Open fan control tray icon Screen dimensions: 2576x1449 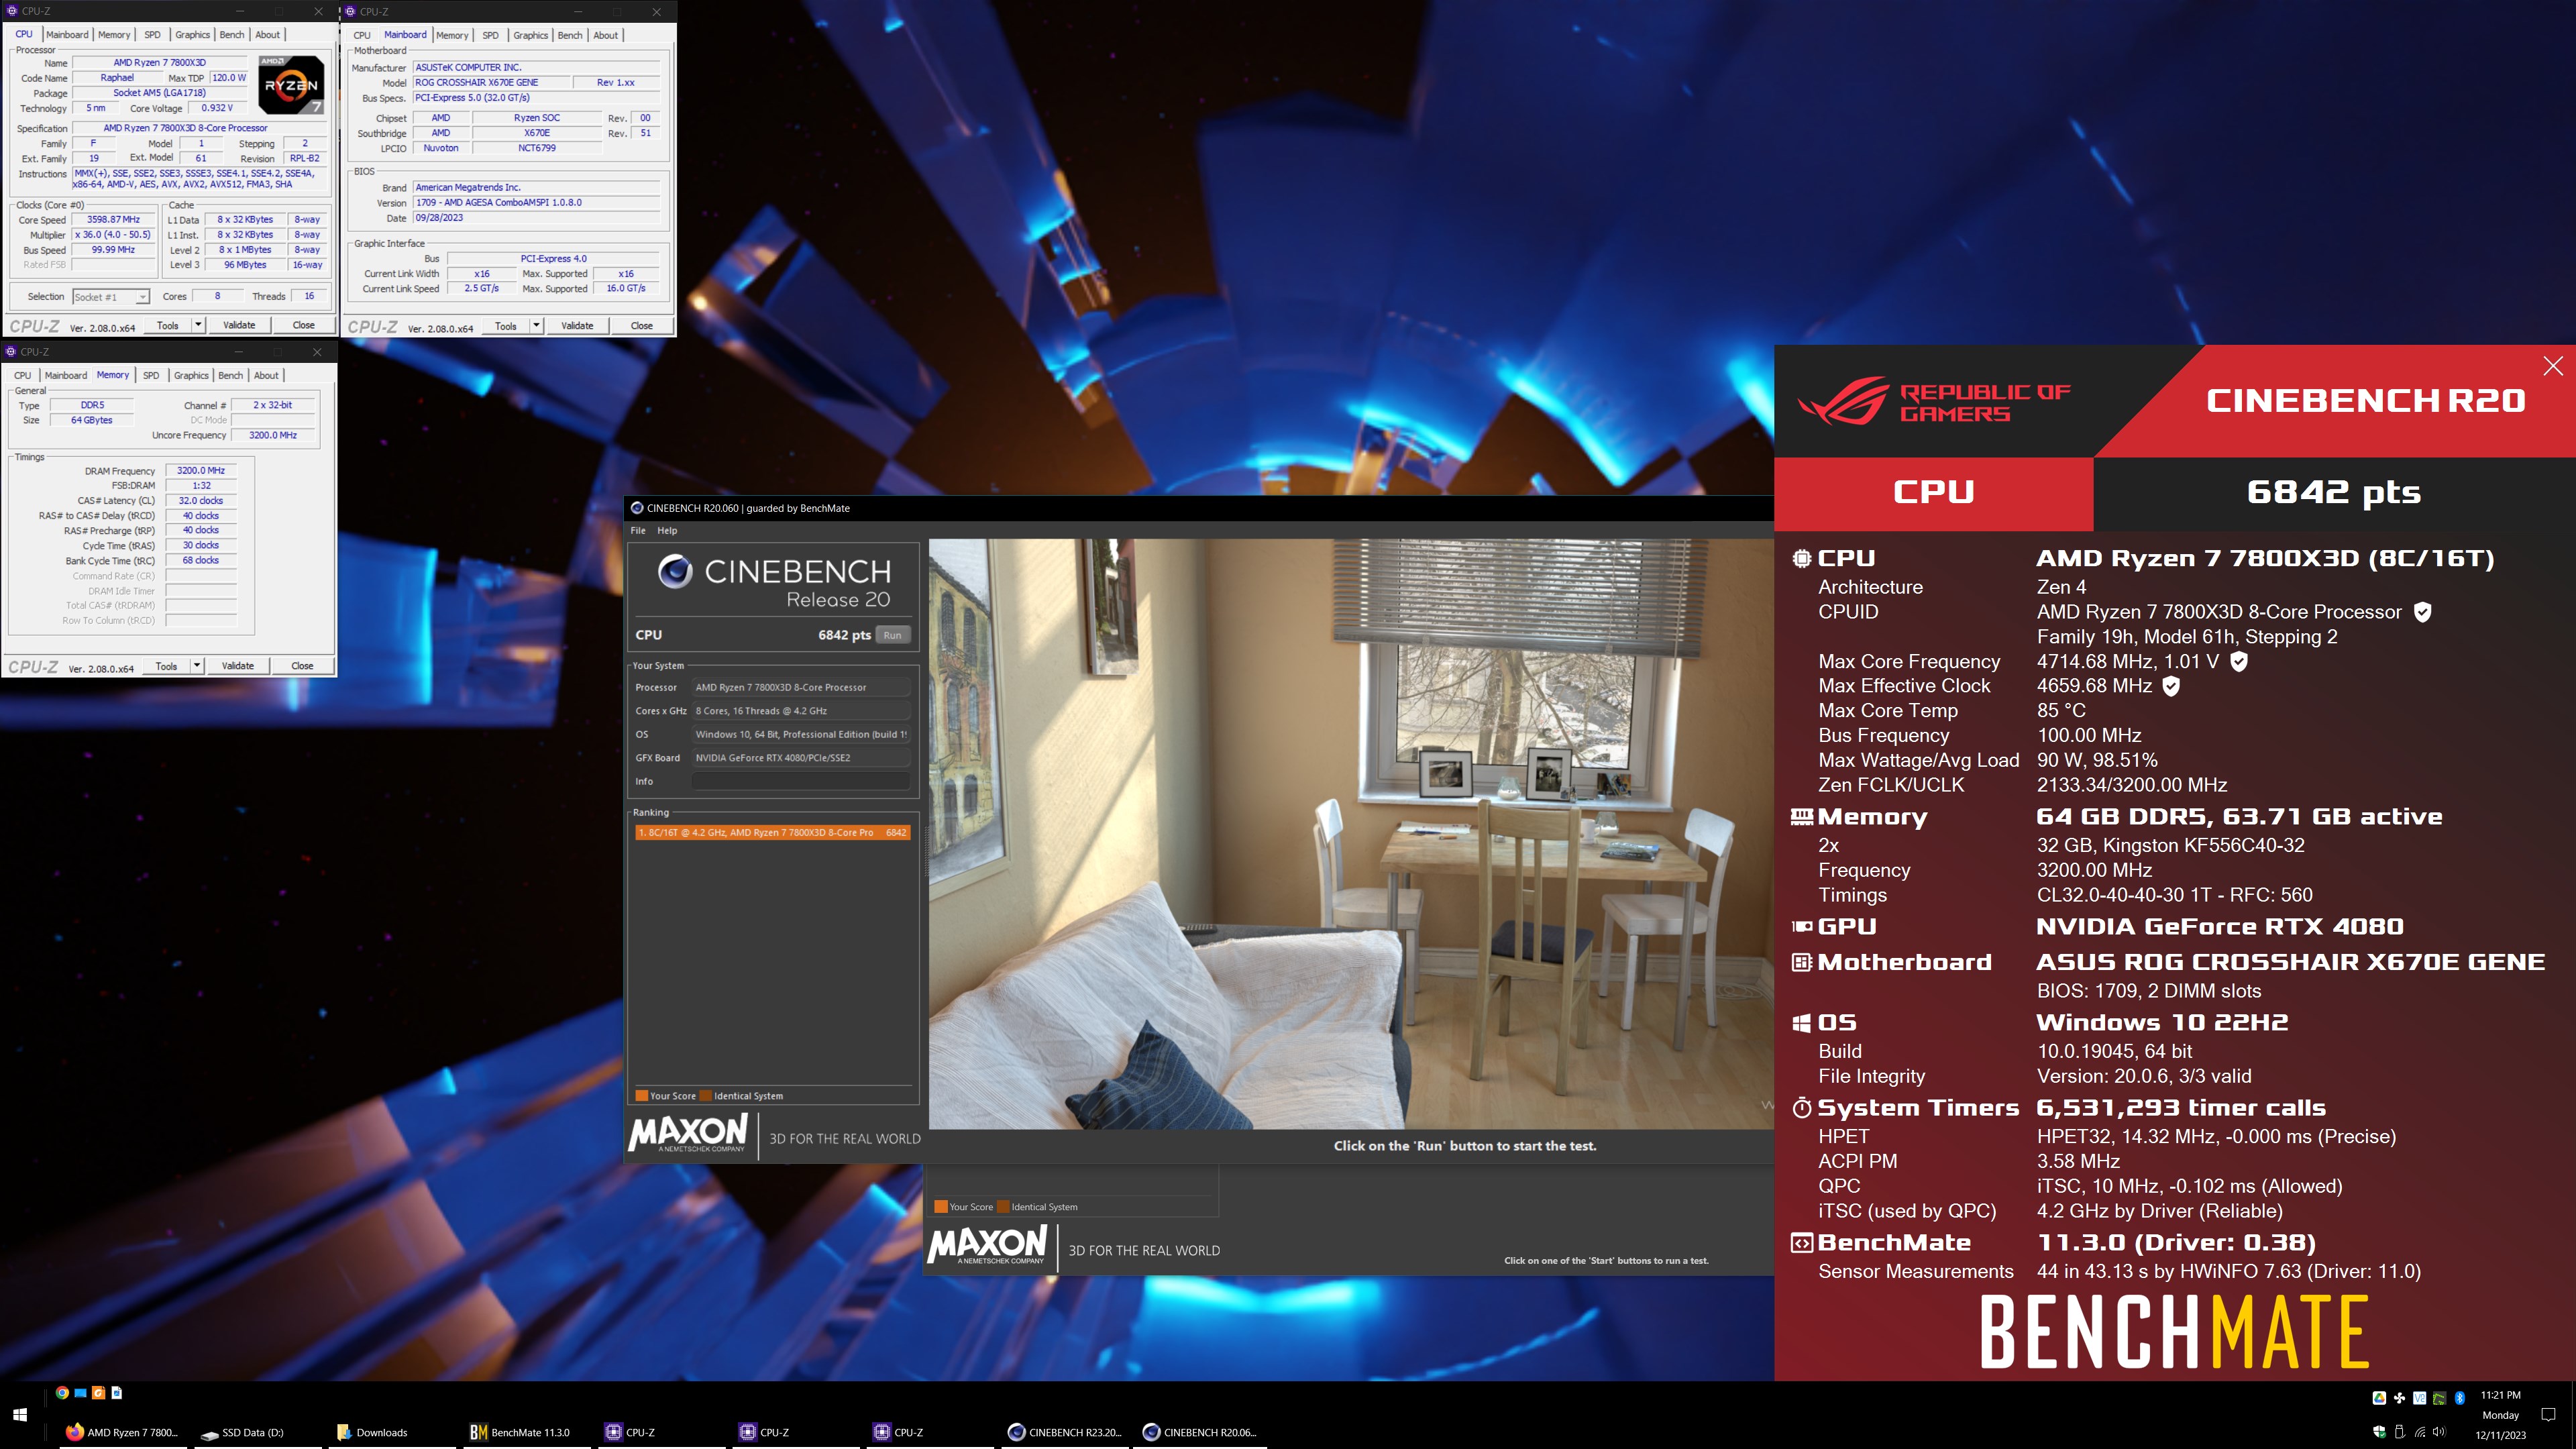[x=2399, y=1398]
